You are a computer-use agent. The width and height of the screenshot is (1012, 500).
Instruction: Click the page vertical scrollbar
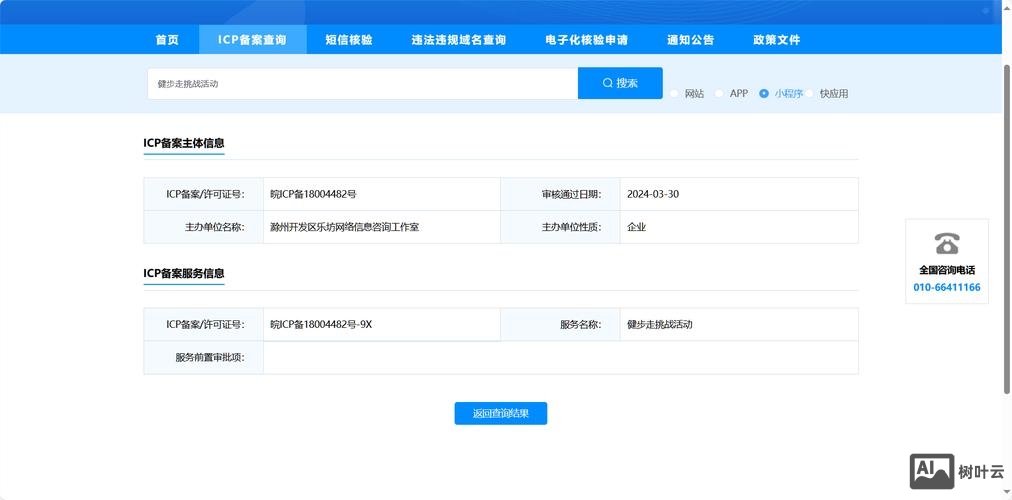[1007, 229]
